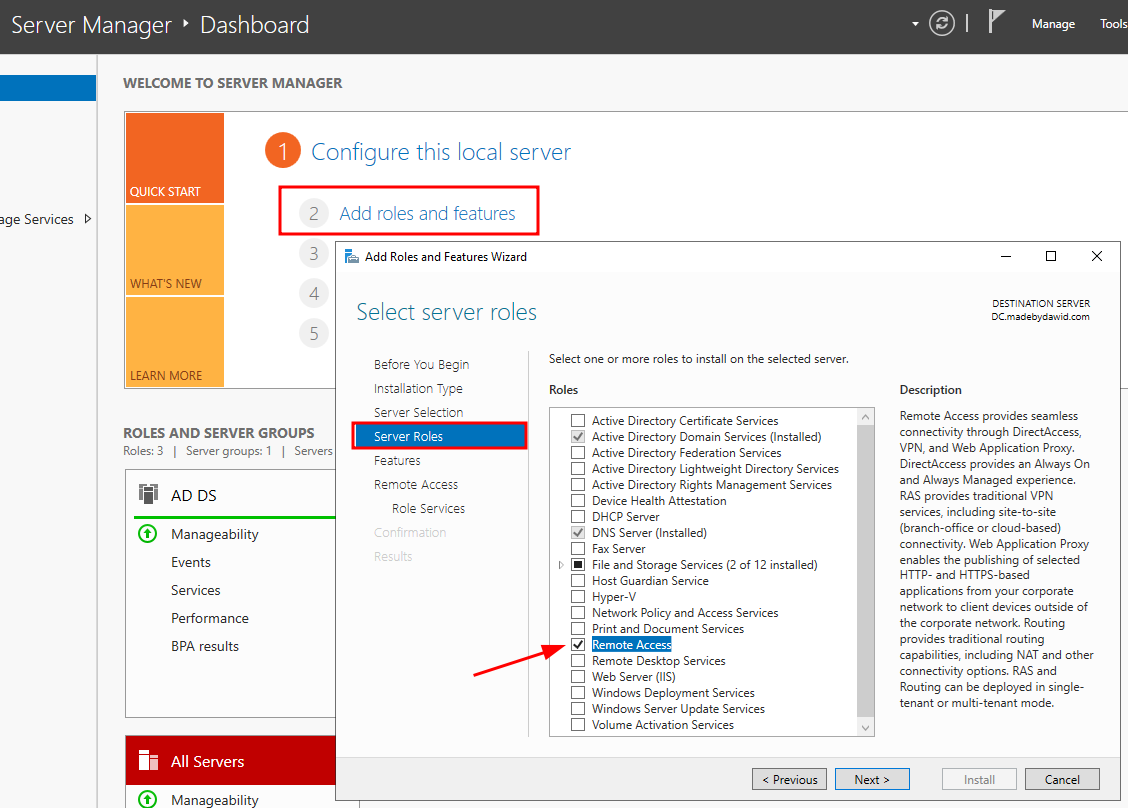Open AD DS Events

tap(191, 562)
